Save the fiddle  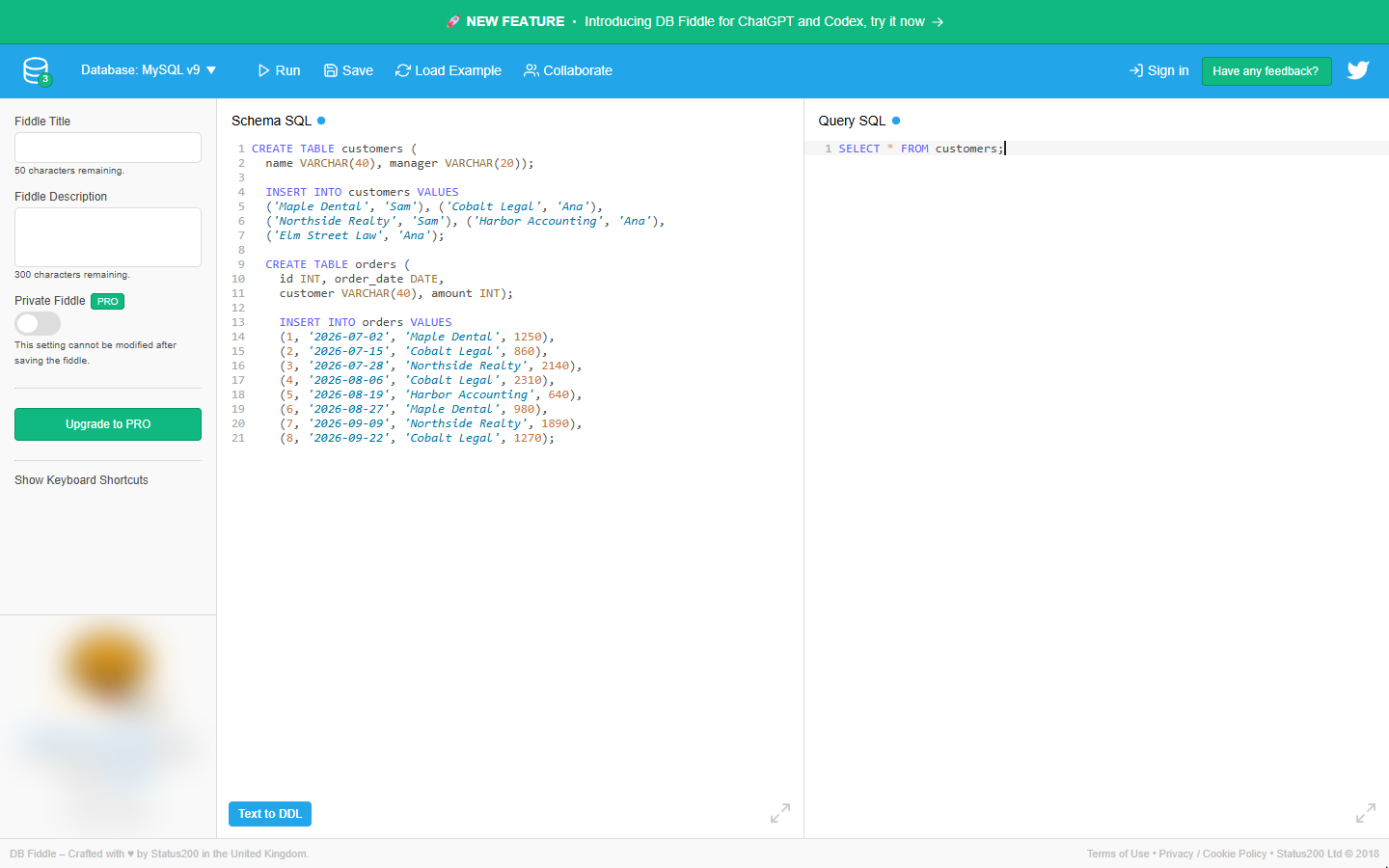click(348, 70)
